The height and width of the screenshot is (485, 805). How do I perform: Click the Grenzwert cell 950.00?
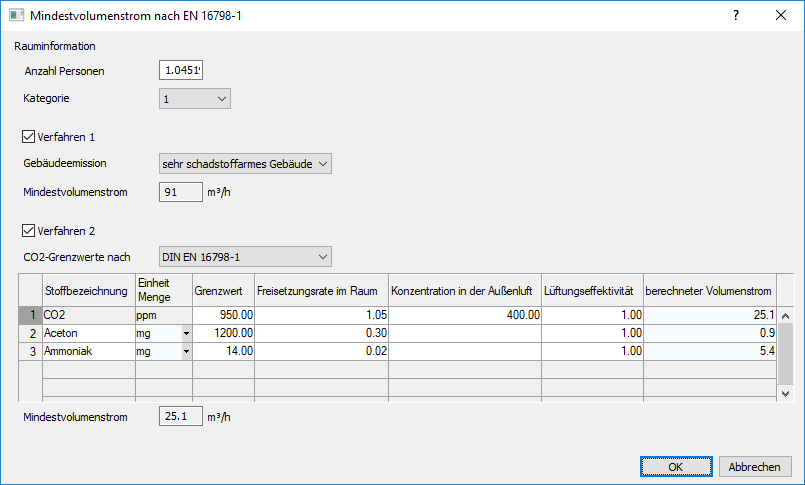pos(223,316)
